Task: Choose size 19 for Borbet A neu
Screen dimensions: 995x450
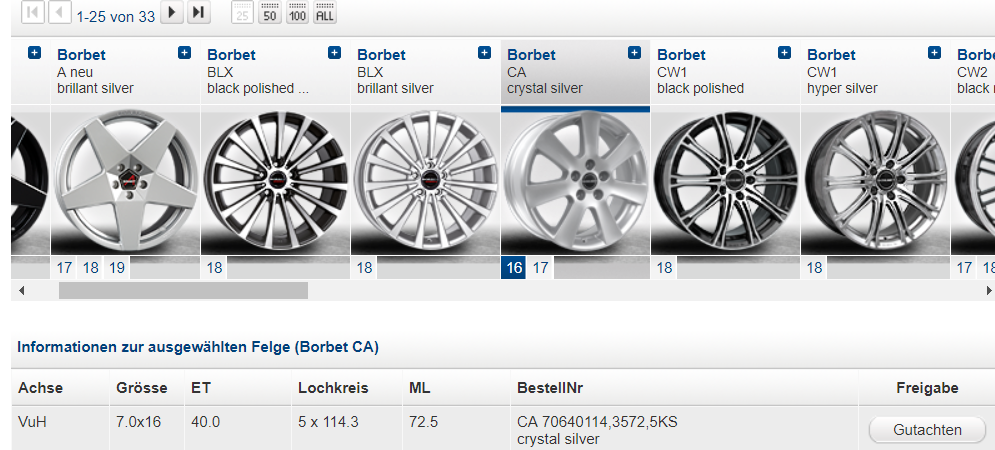Action: (x=117, y=268)
